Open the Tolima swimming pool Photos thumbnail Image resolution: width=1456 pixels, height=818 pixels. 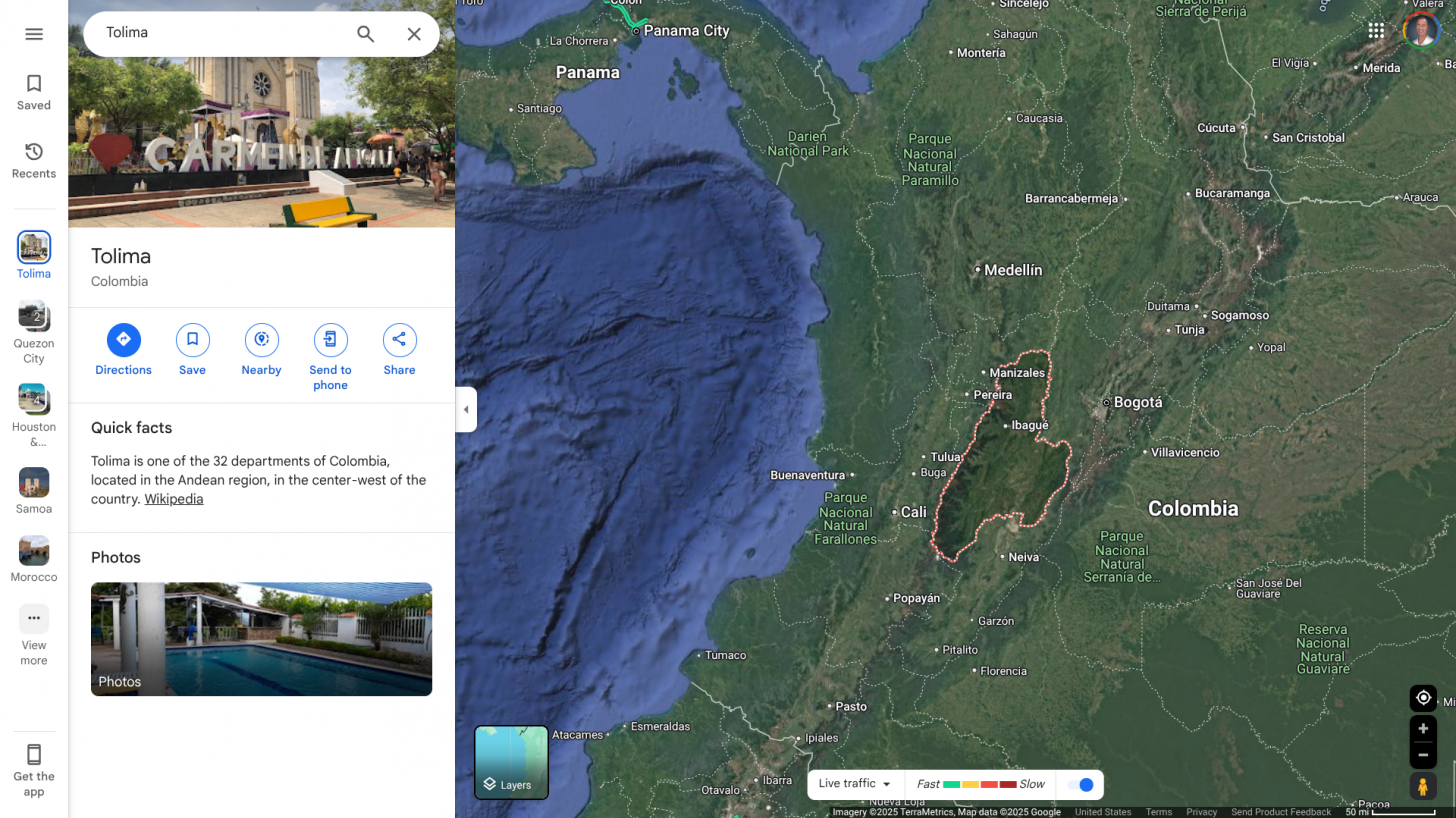click(261, 639)
